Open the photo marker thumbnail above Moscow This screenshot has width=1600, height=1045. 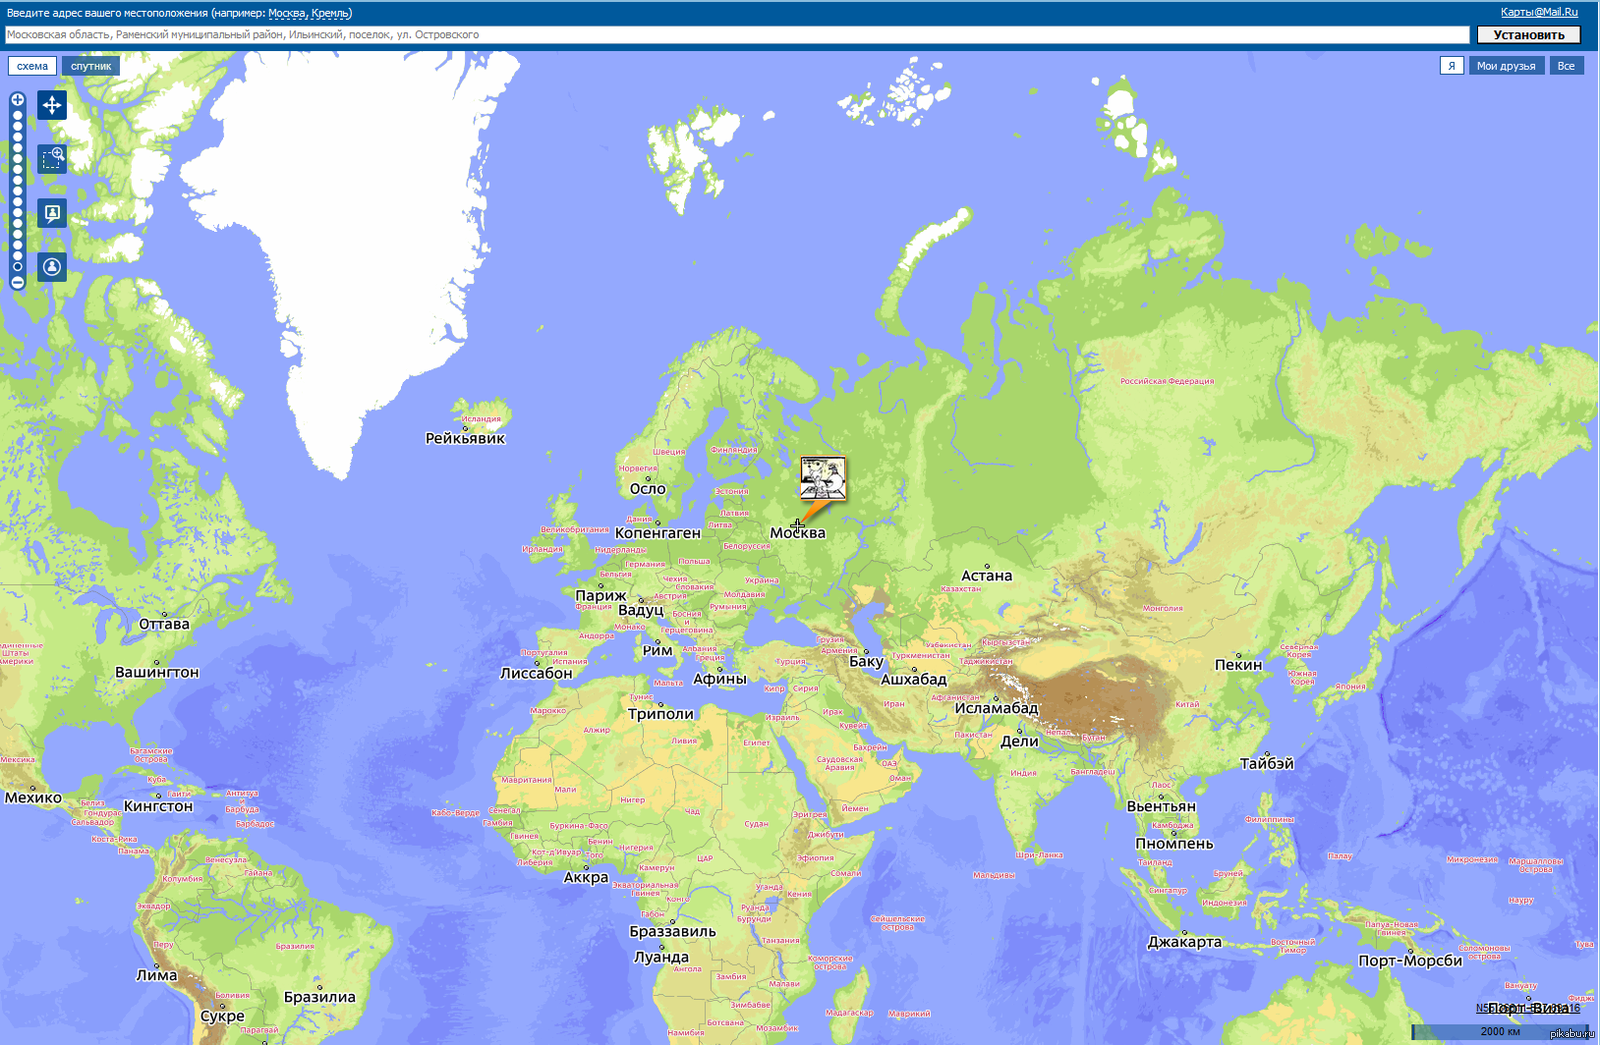click(823, 478)
